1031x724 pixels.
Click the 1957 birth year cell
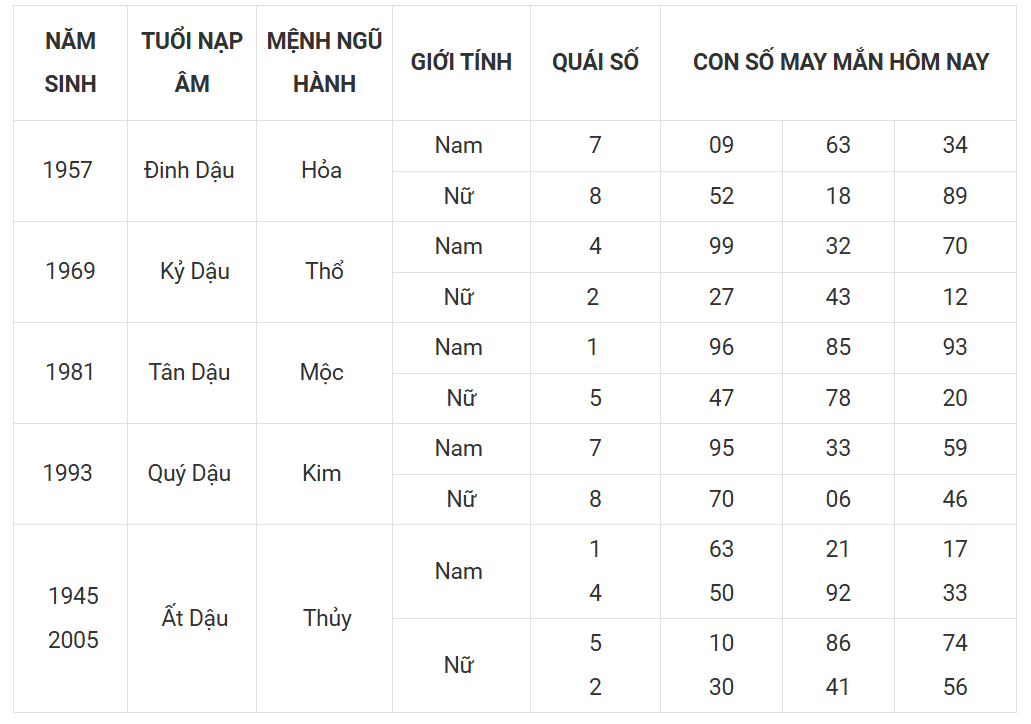pyautogui.click(x=68, y=170)
